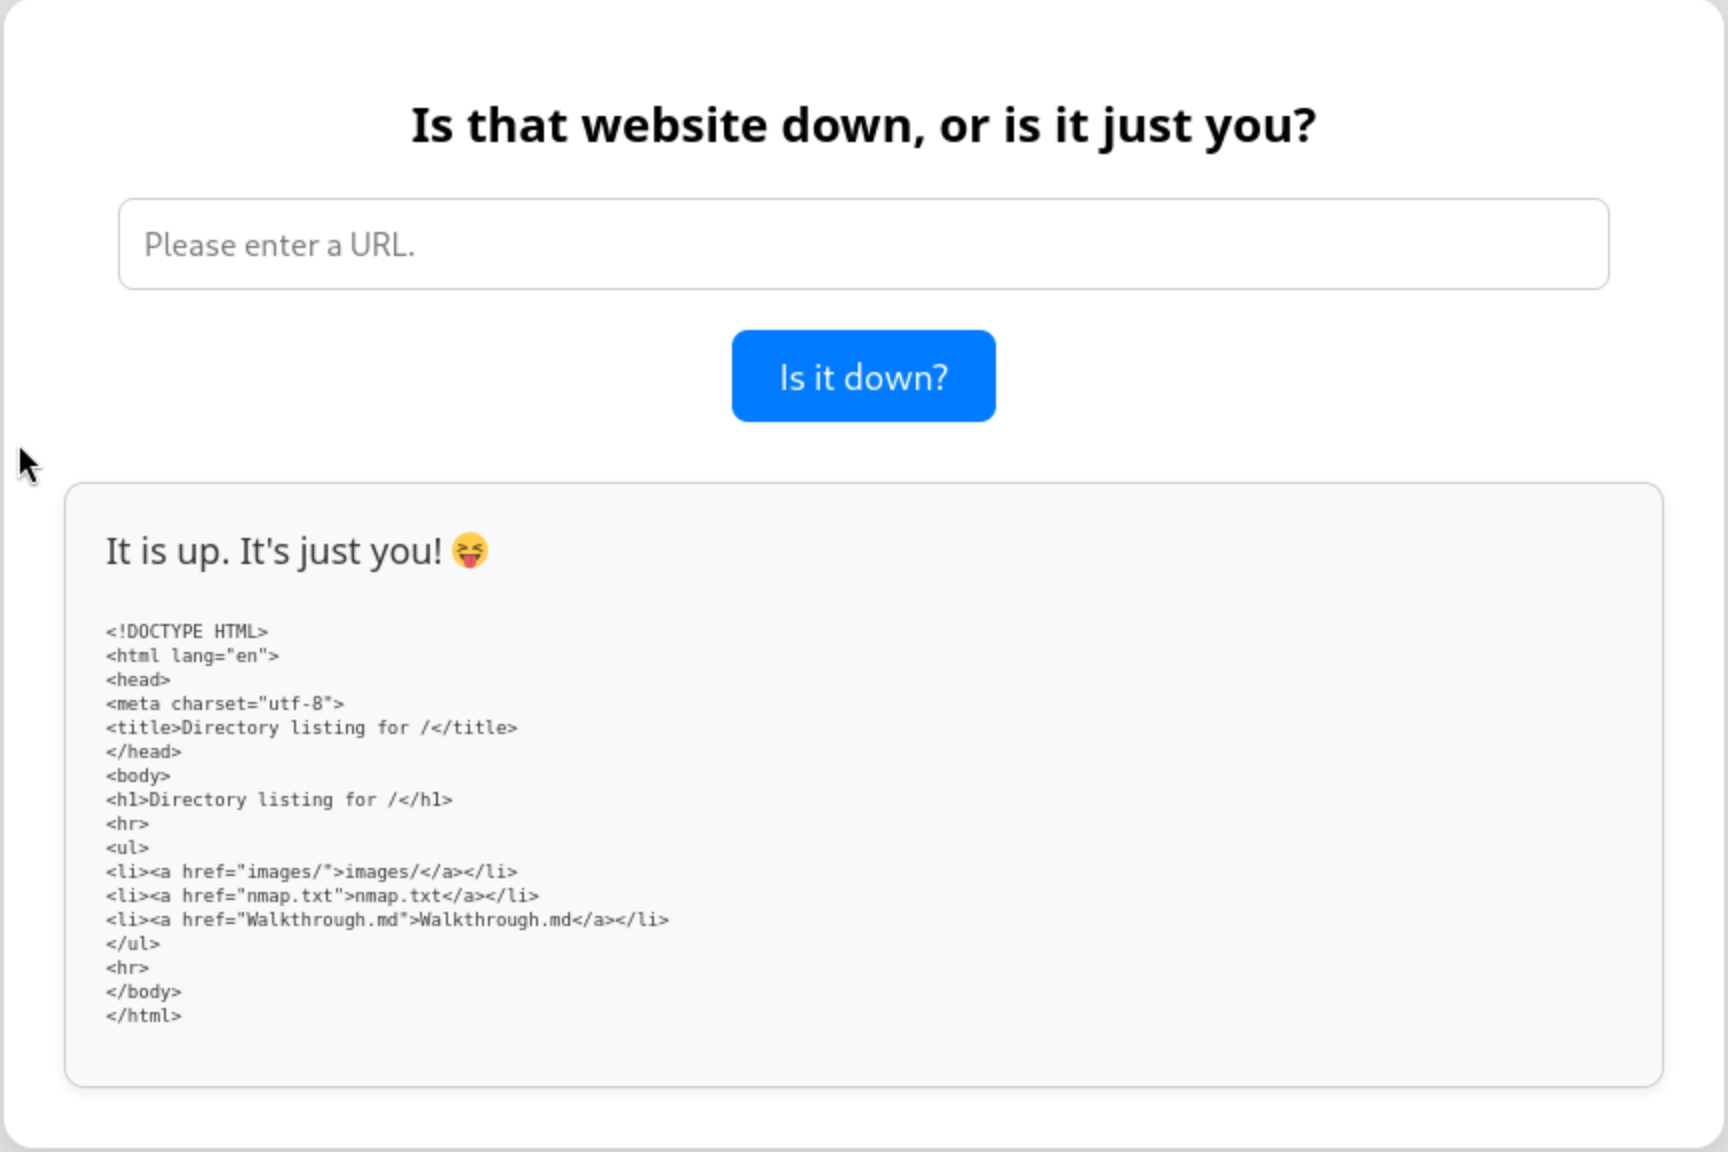Click the Walkthrough.md list entry line

click(x=387, y=920)
